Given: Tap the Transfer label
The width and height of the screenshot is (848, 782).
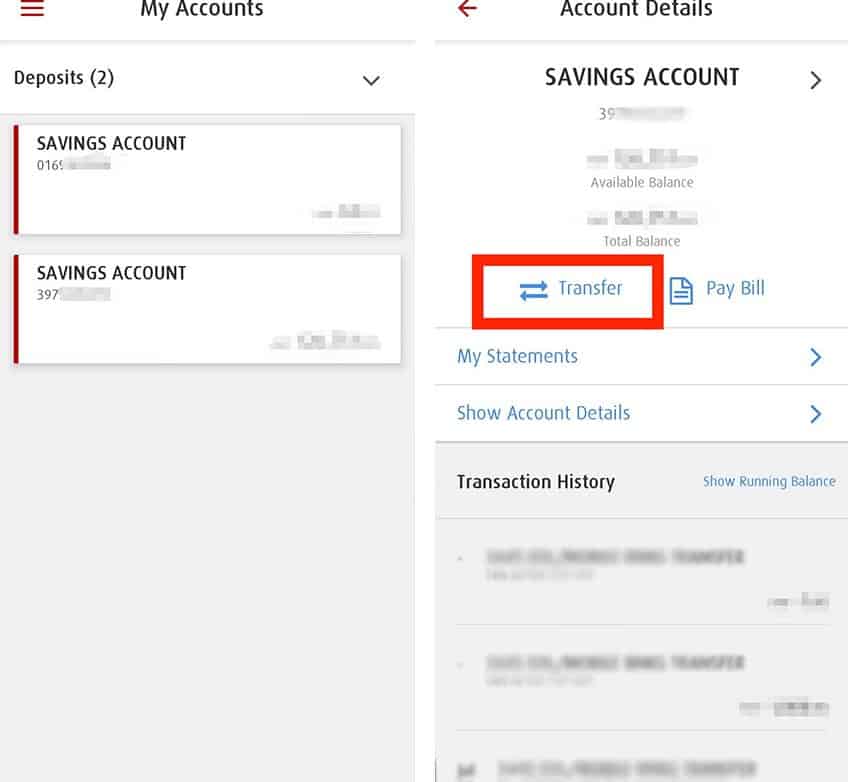Looking at the screenshot, I should [590, 288].
